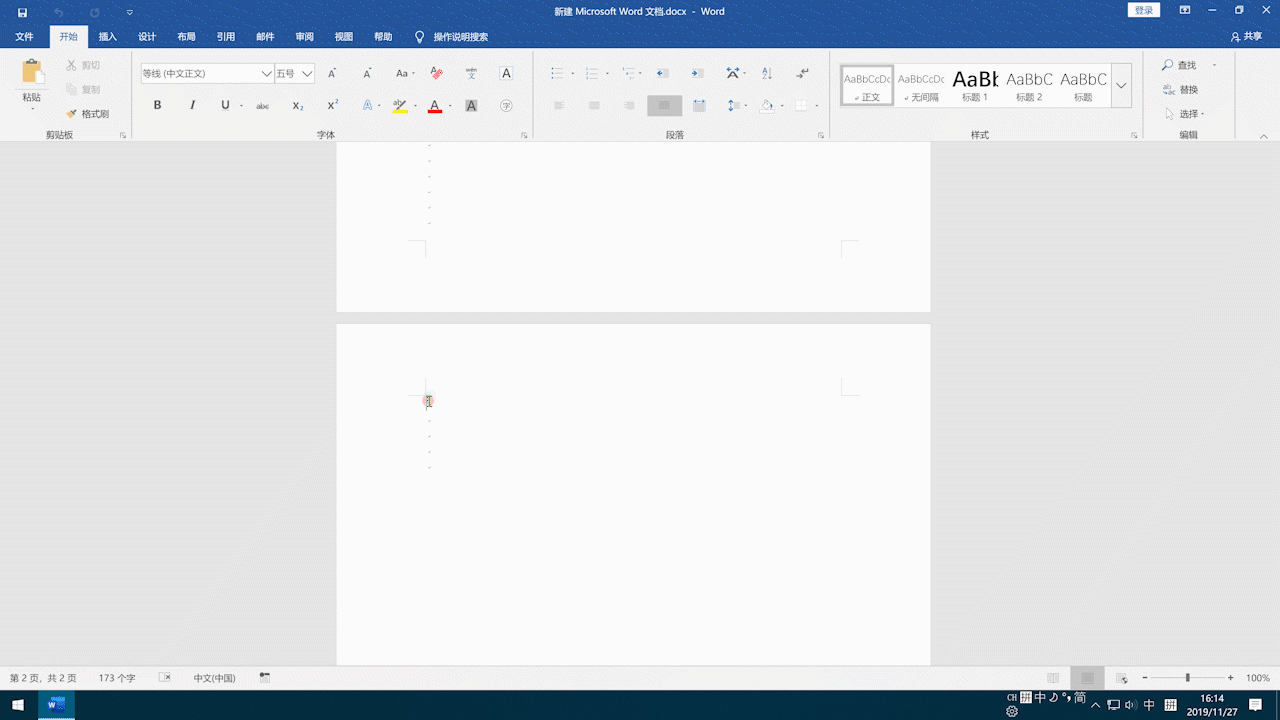Viewport: 1280px width, 720px height.
Task: Switch to the References (引用) tab
Action: pyautogui.click(x=226, y=37)
